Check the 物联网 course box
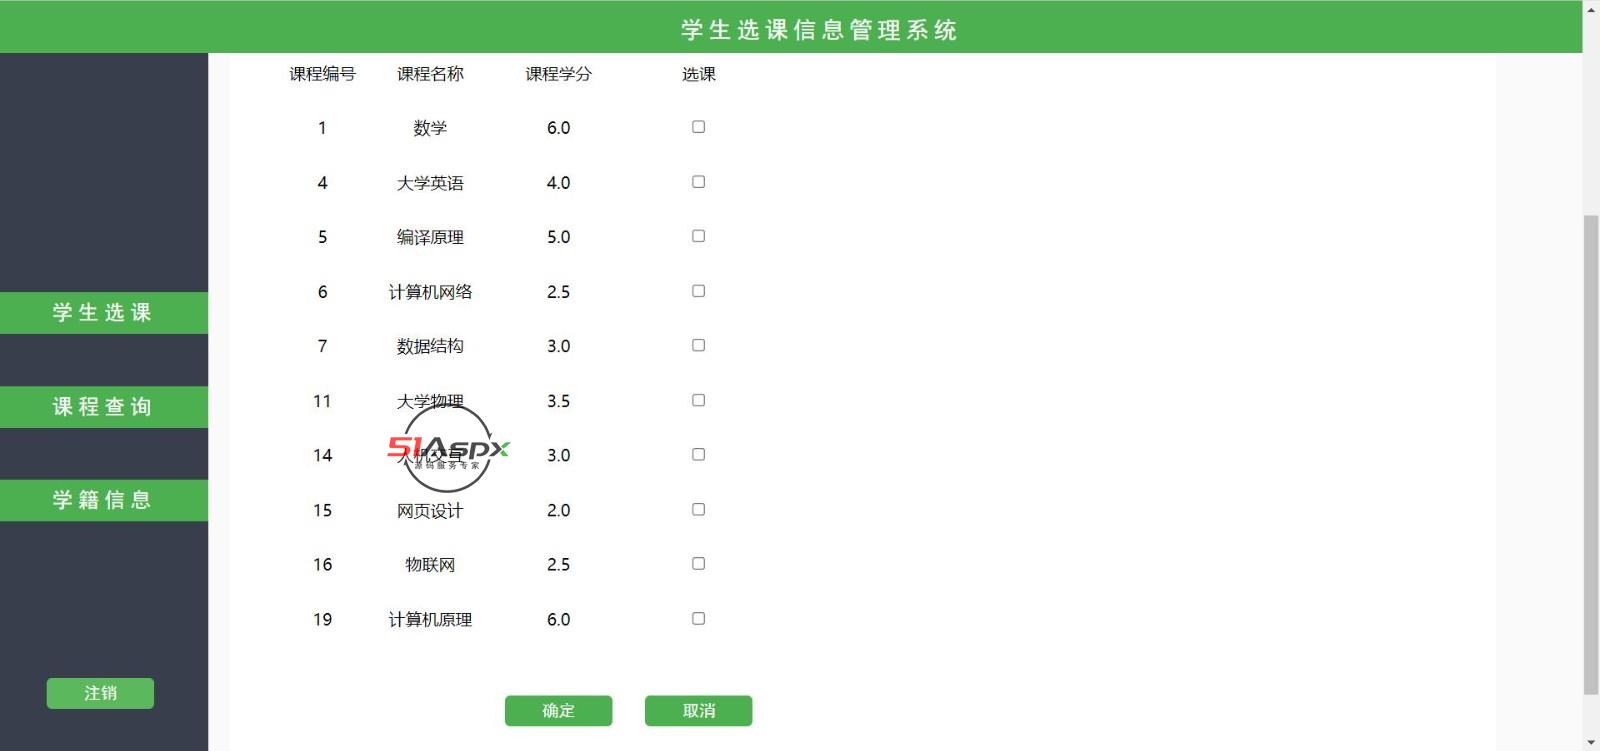 [x=698, y=563]
